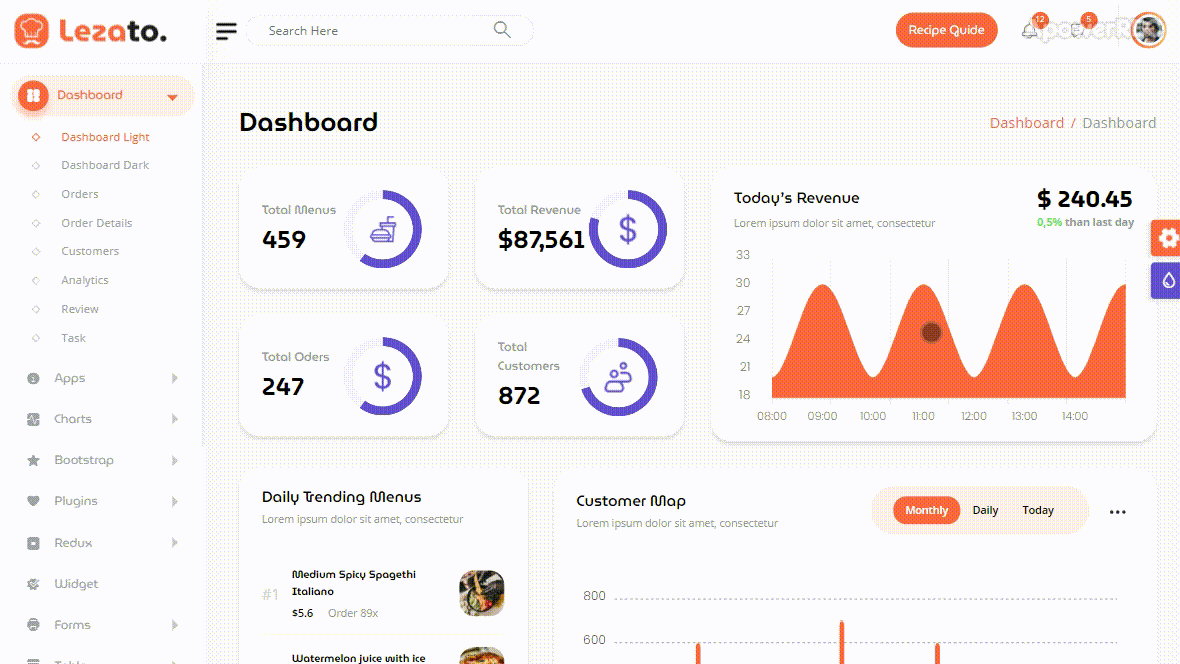Click the Recipe Guide button
The height and width of the screenshot is (664, 1180).
[946, 30]
